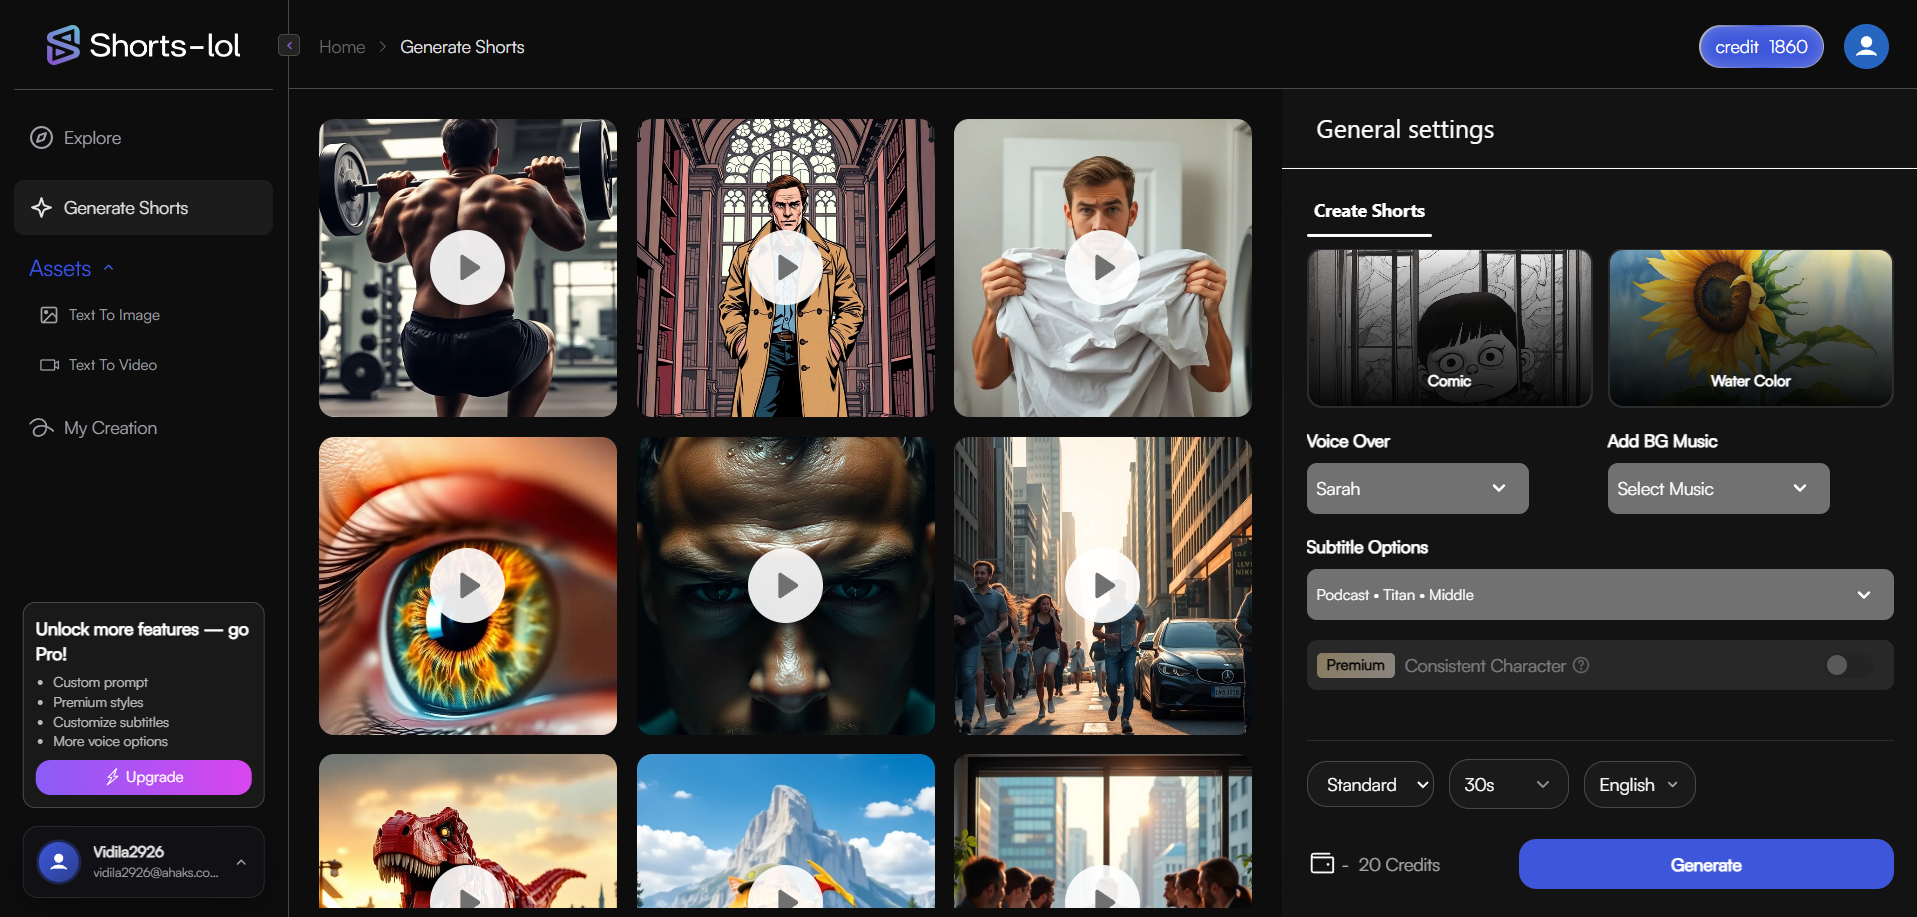The image size is (1917, 917).
Task: Open the user profile avatar icon
Action: coord(1865,47)
